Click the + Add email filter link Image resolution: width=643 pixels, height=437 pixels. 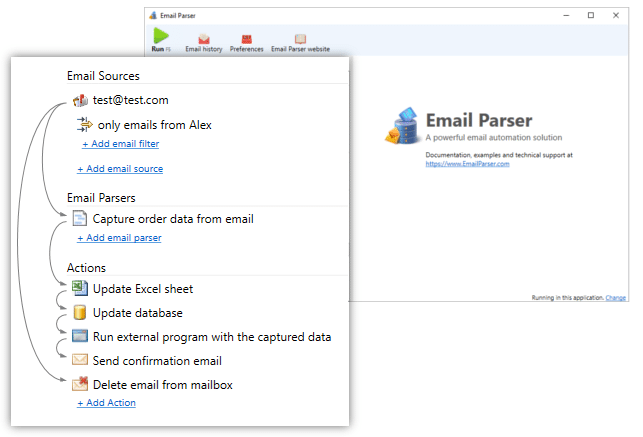click(121, 144)
